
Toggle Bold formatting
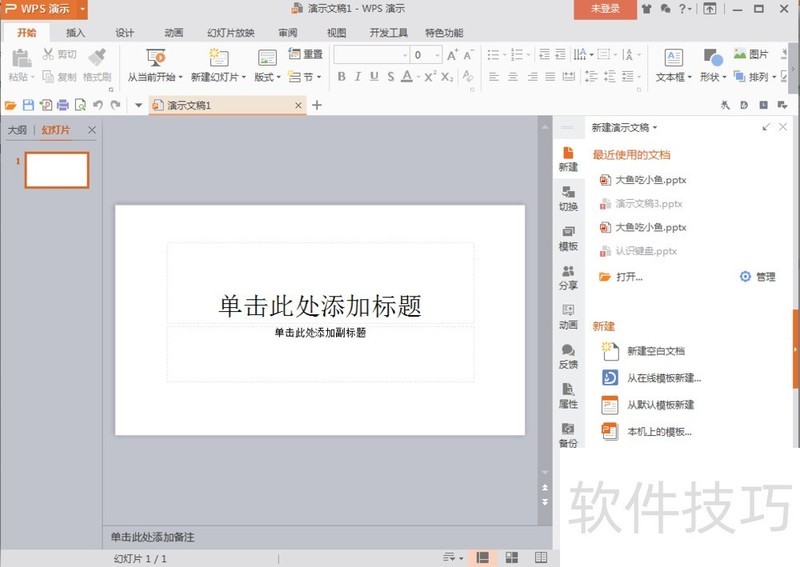pos(341,77)
